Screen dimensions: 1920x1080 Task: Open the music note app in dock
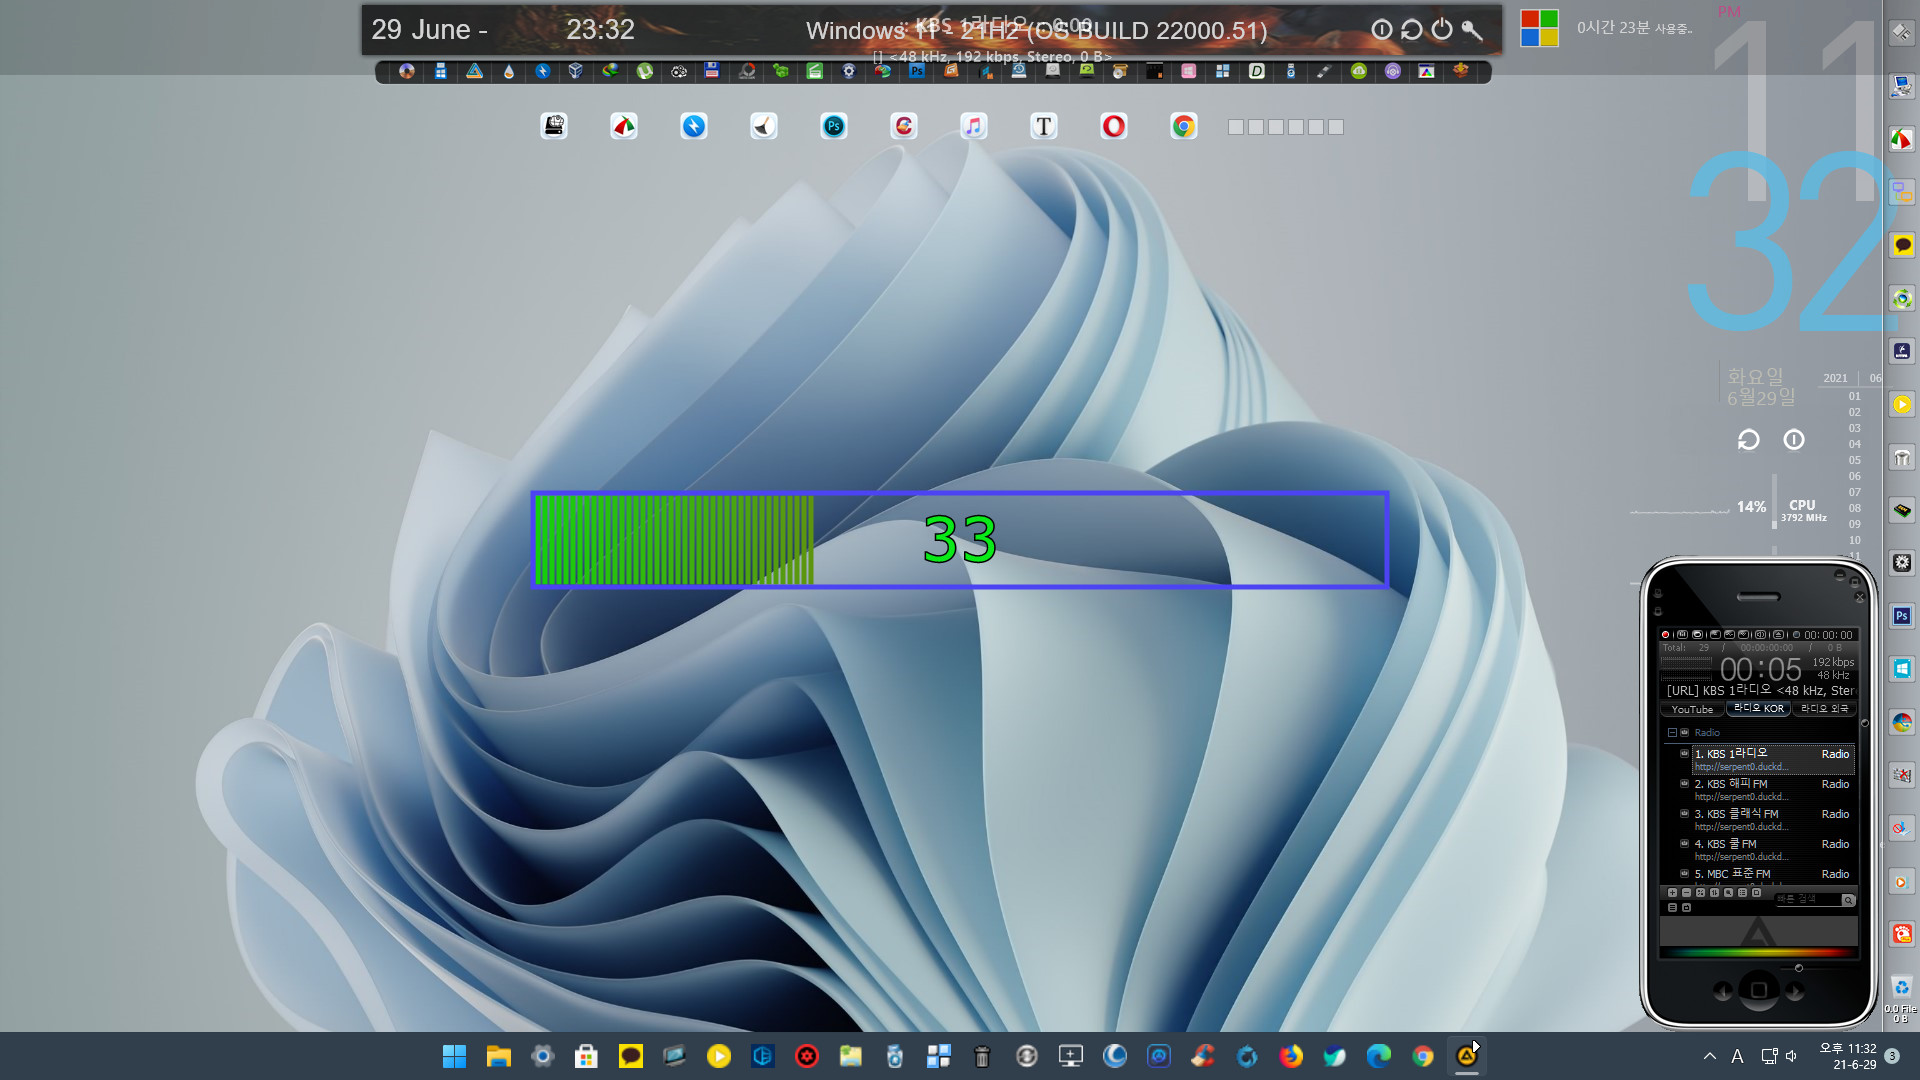(x=973, y=126)
